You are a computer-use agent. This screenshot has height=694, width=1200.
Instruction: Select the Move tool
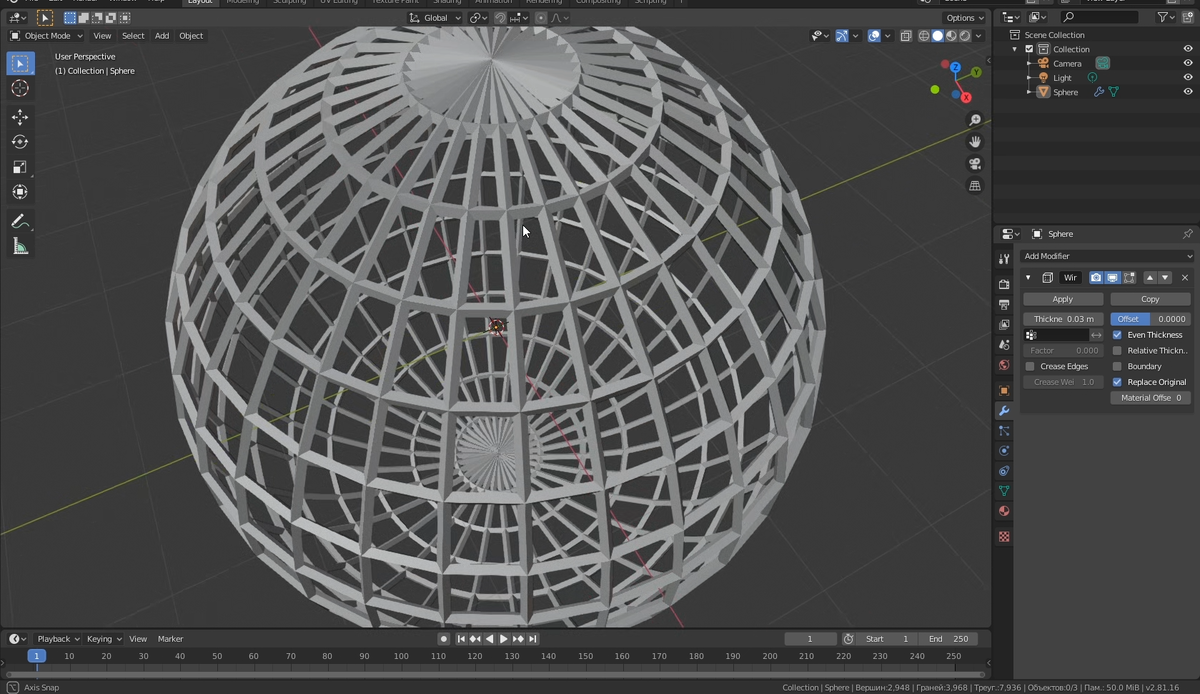(20, 117)
